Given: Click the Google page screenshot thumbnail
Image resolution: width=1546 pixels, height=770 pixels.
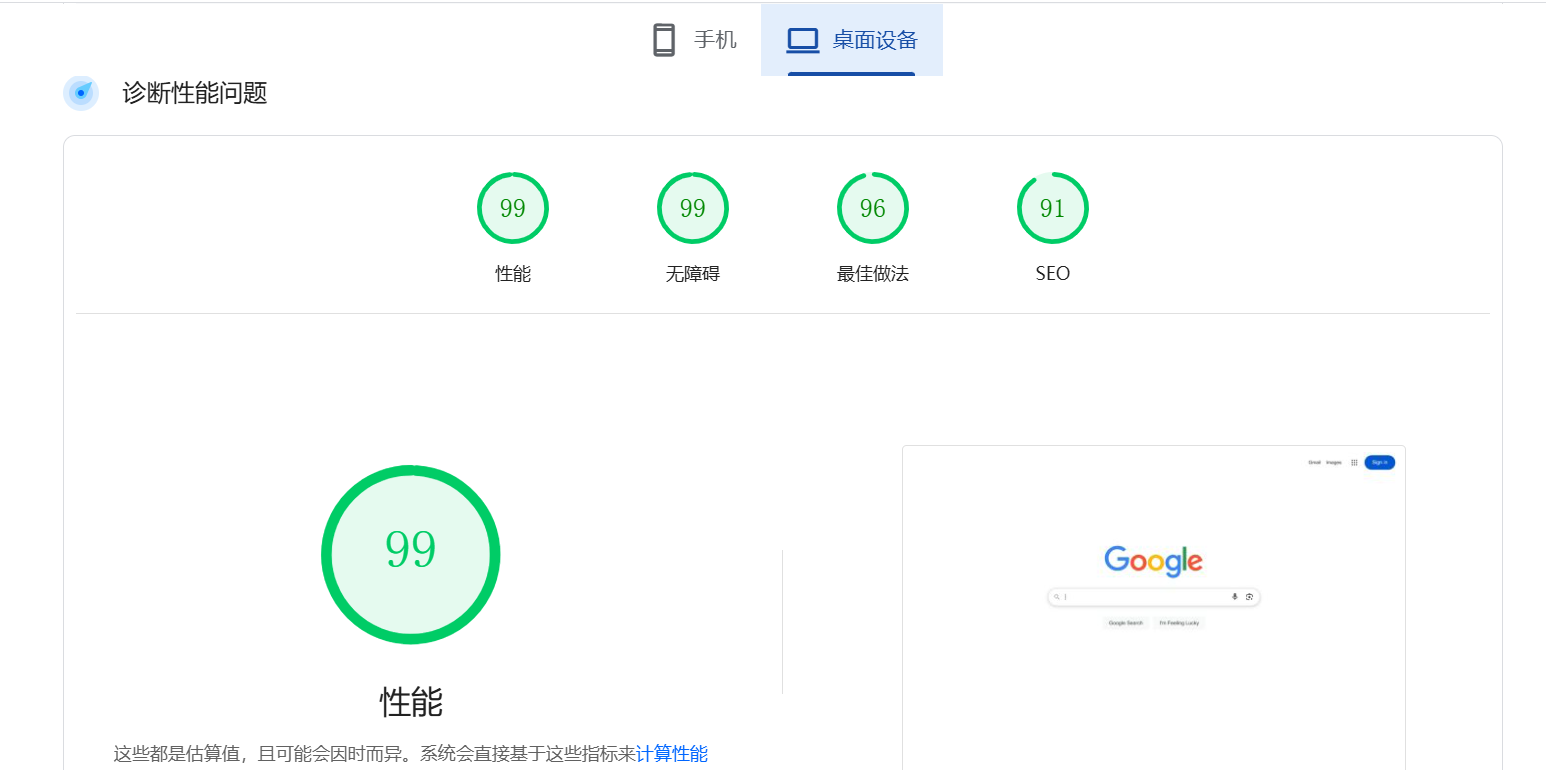Looking at the screenshot, I should pos(1154,607).
